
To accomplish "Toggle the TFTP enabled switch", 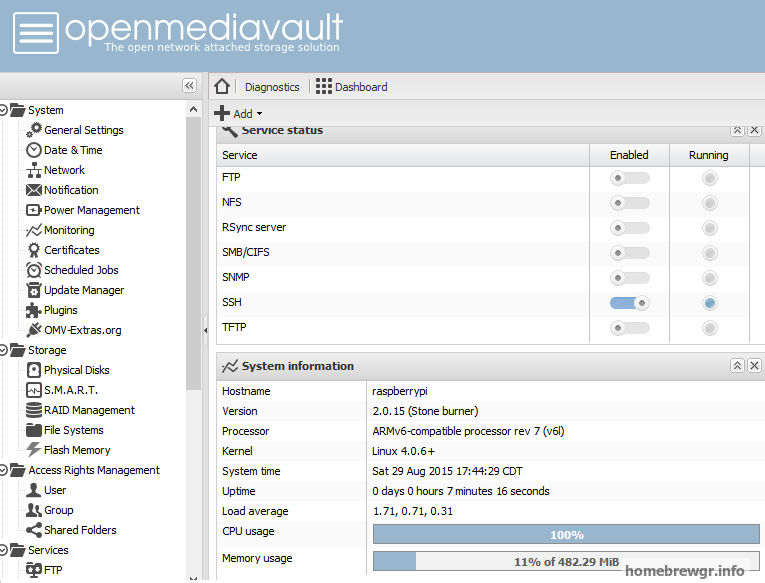I will point(629,328).
